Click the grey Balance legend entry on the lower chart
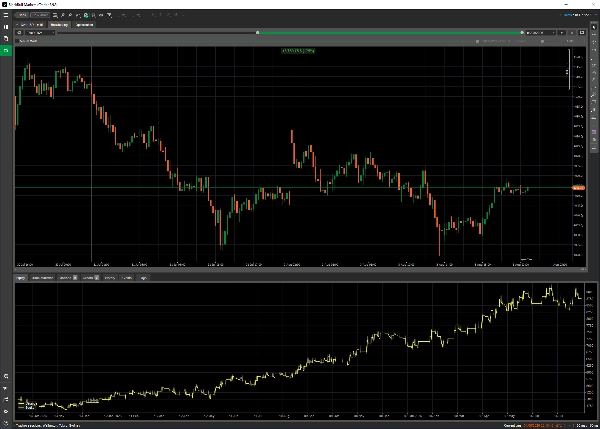This screenshot has height=429, width=600. tap(27, 408)
